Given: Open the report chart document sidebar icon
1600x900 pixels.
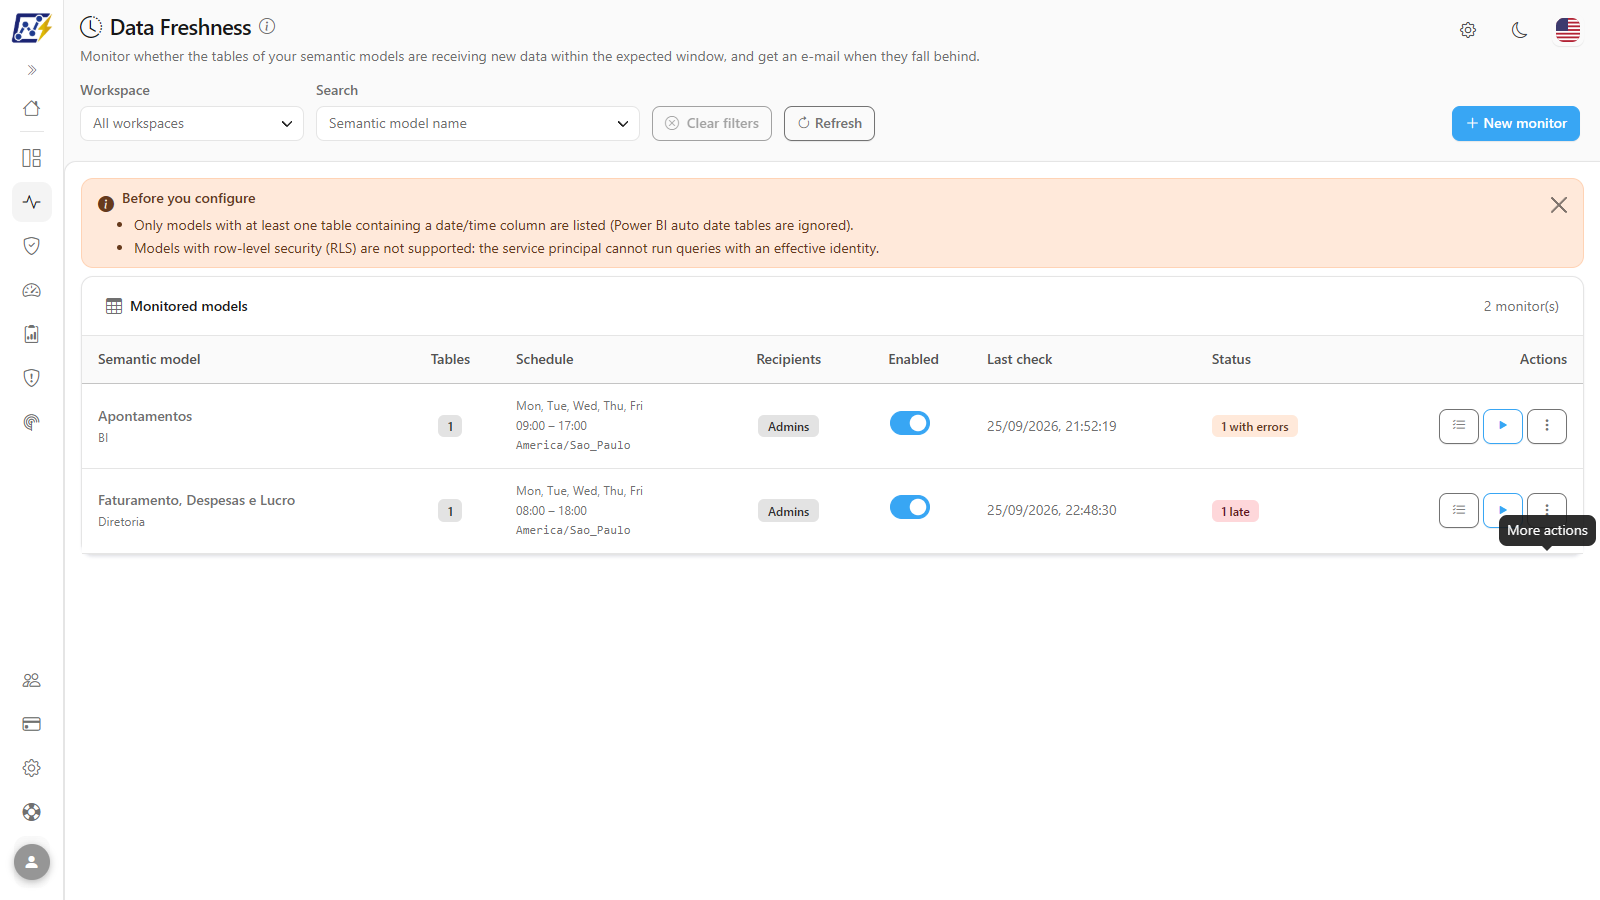Looking at the screenshot, I should coord(32,334).
